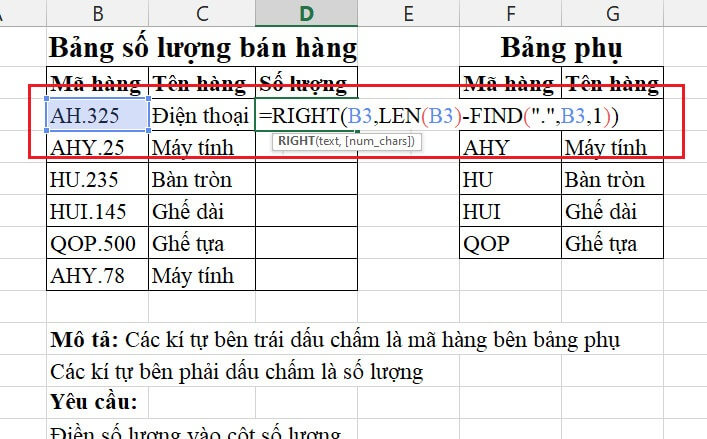Click Mã hàng header in Bảng phụ
This screenshot has width=707, height=439.
click(x=510, y=82)
